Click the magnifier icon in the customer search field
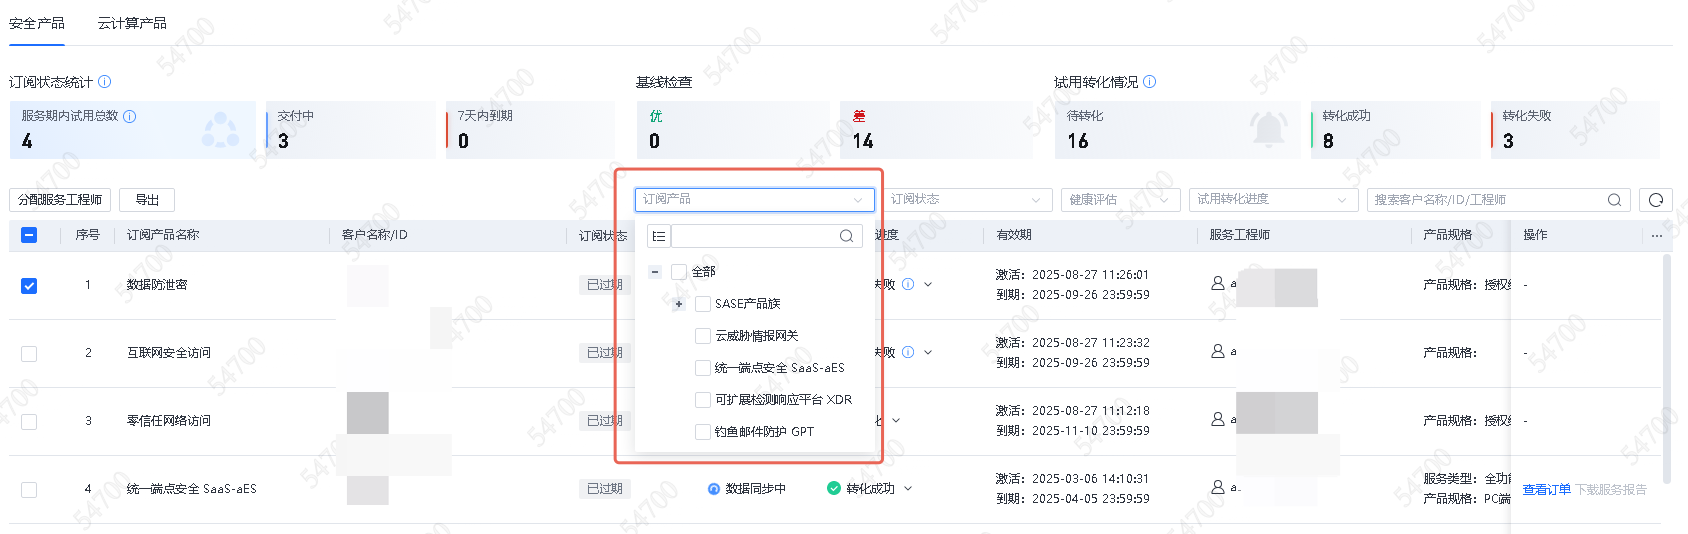The image size is (1688, 534). (x=1613, y=200)
